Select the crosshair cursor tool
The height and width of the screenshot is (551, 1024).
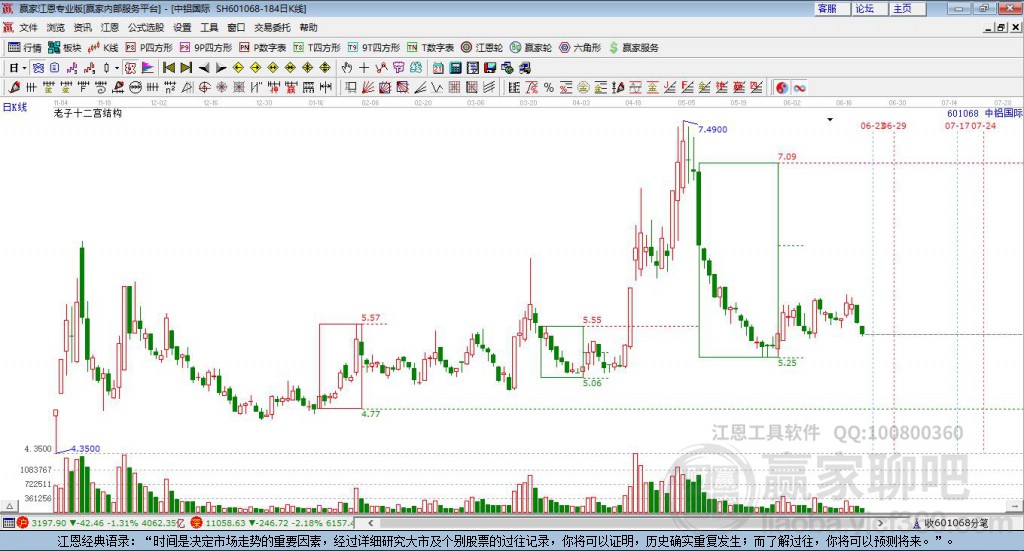click(364, 68)
